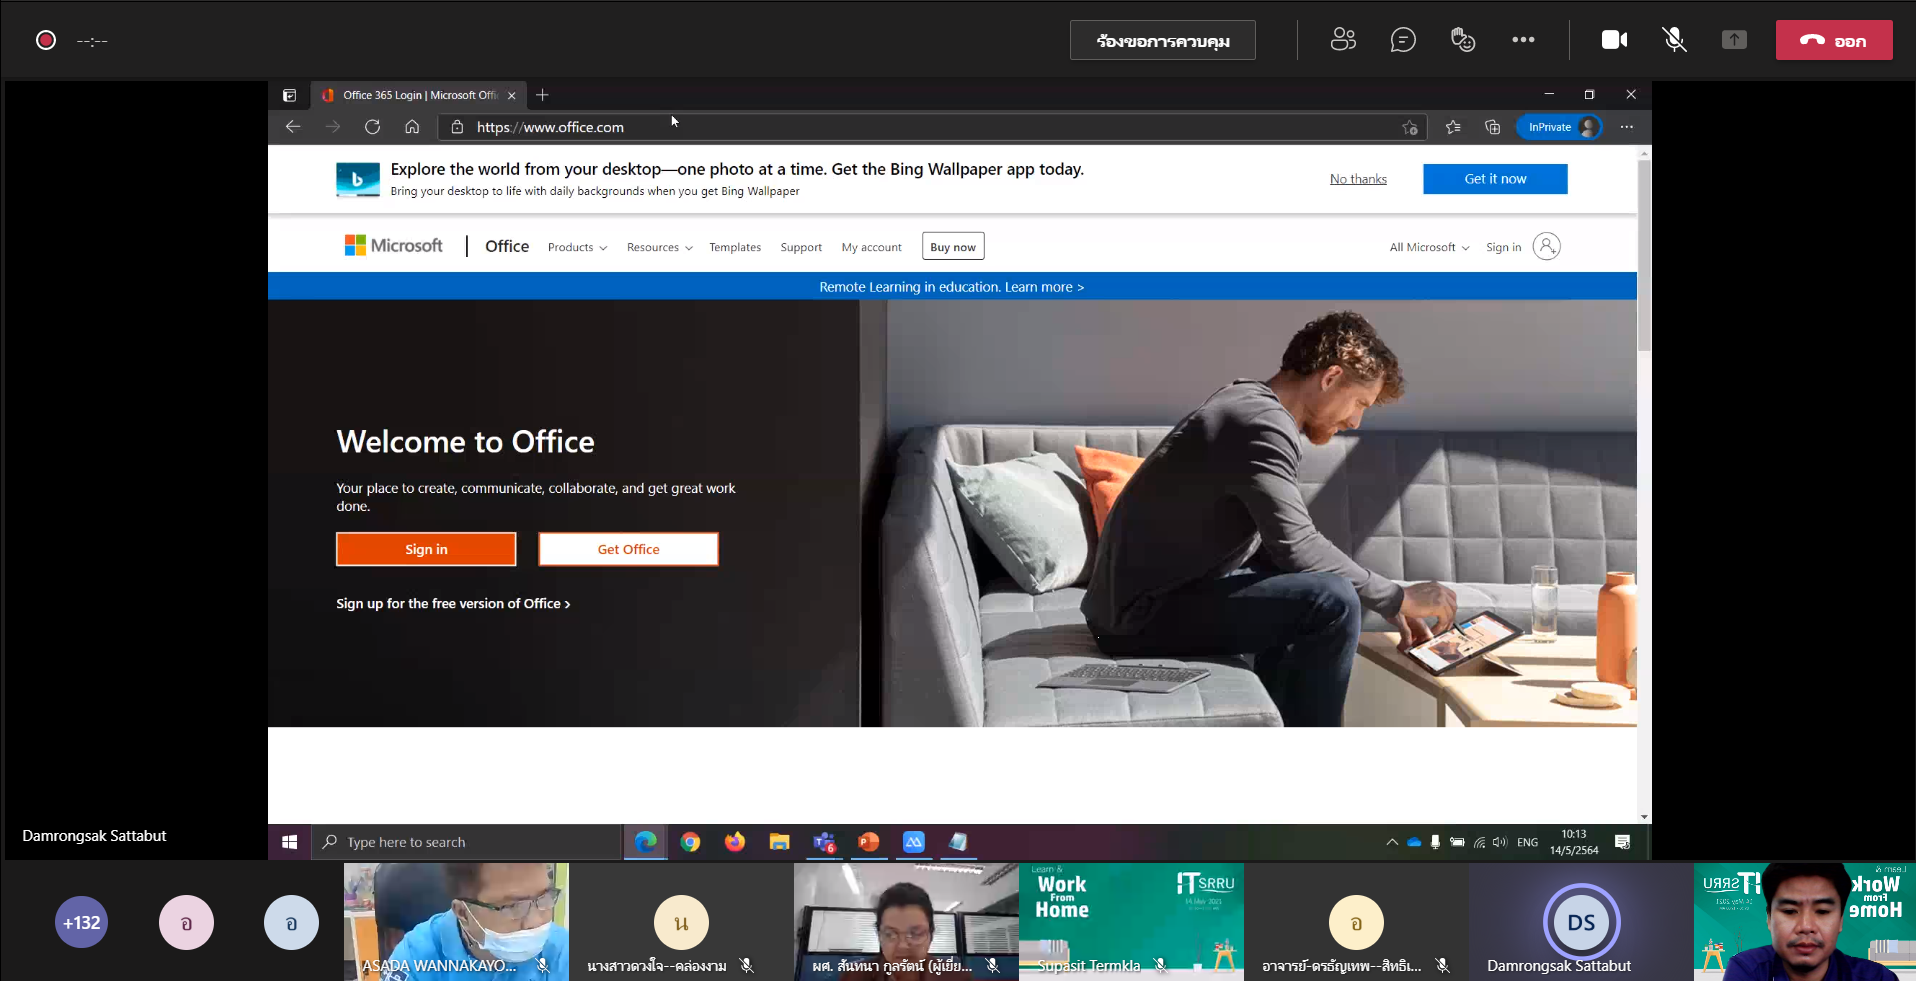Open the participants panel icon
Viewport: 1916px width, 981px height.
1343,40
